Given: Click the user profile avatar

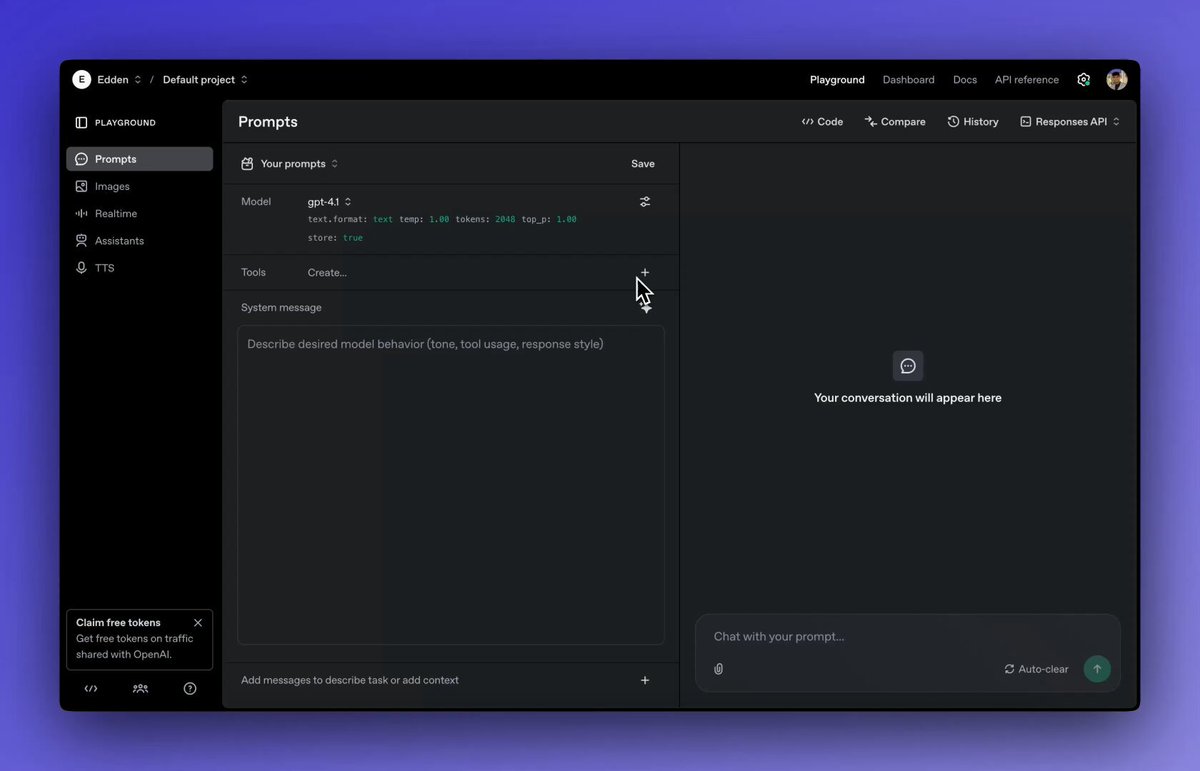Looking at the screenshot, I should coord(1117,79).
